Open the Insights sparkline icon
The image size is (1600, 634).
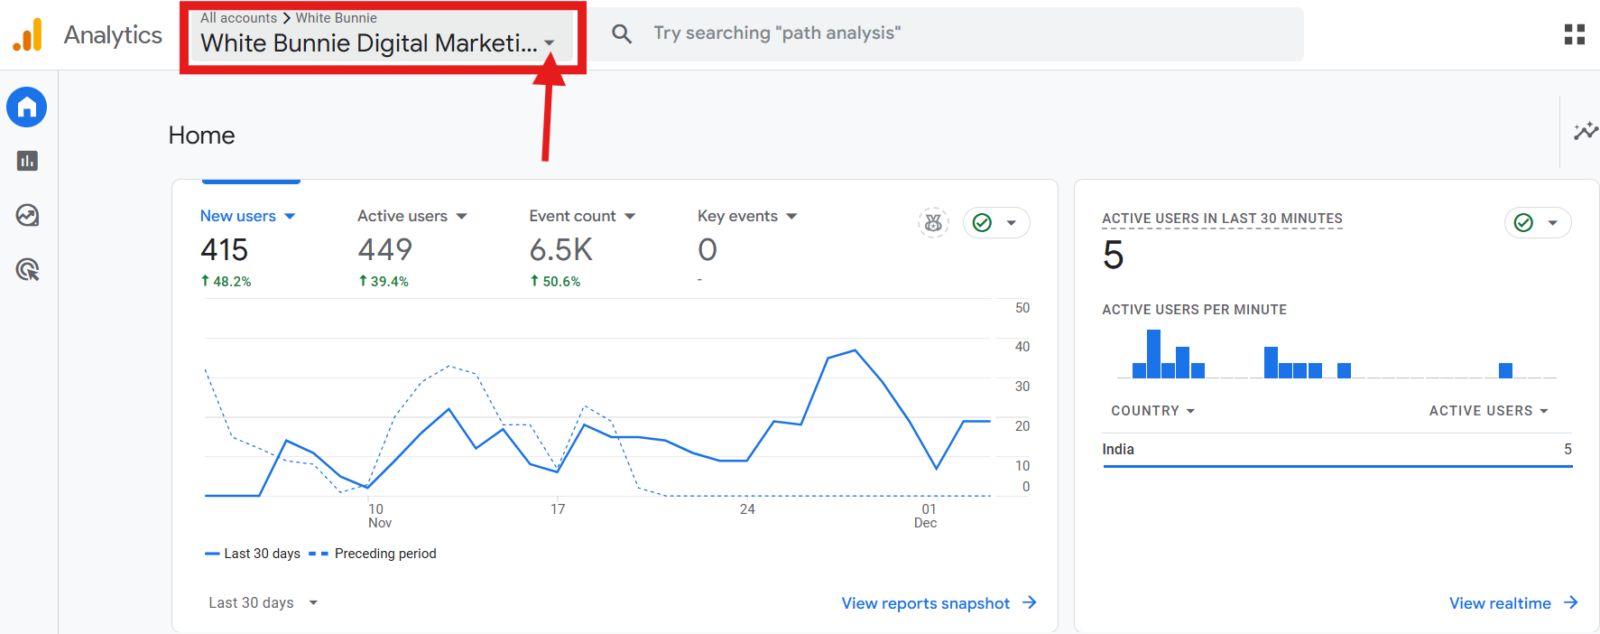coord(1585,131)
